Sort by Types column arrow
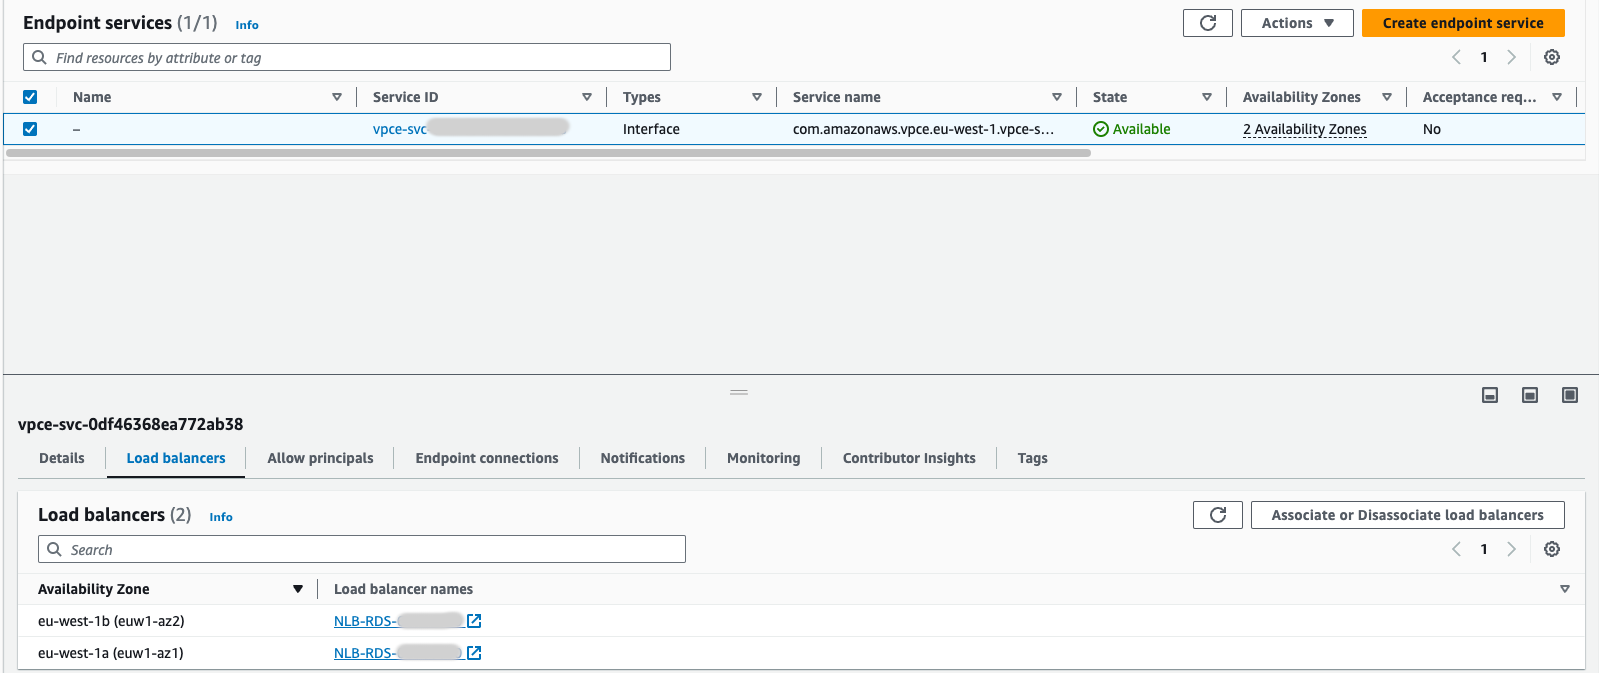1599x673 pixels. pyautogui.click(x=757, y=97)
